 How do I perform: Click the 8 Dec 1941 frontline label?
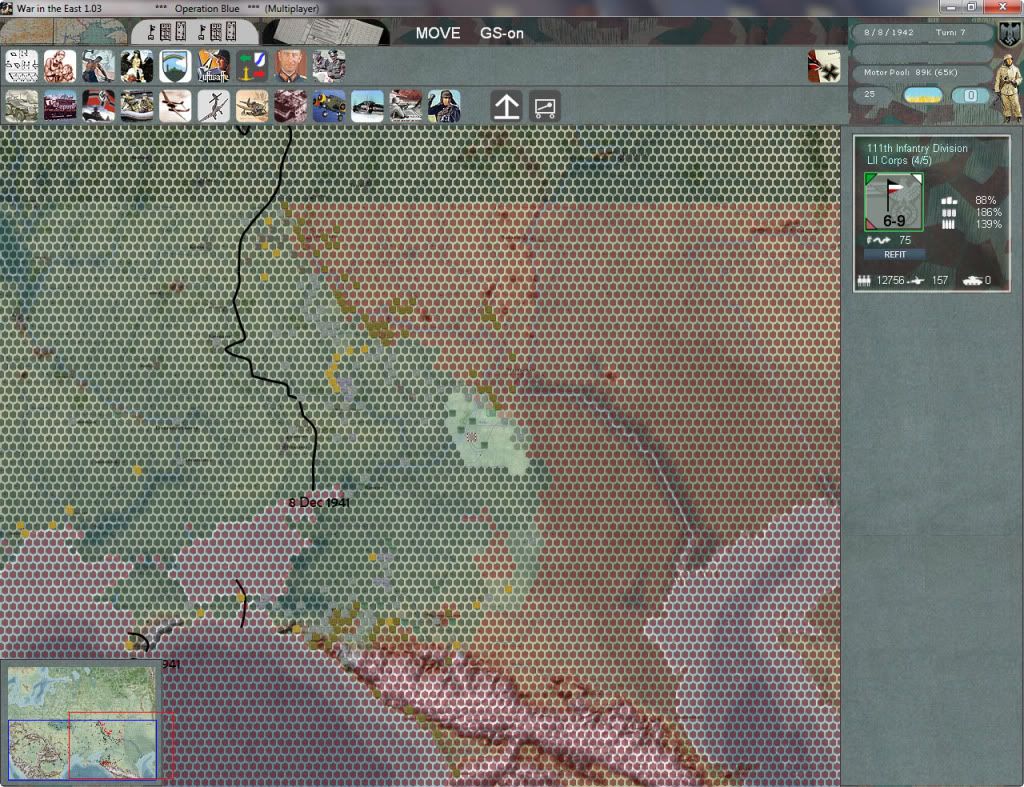coord(319,502)
